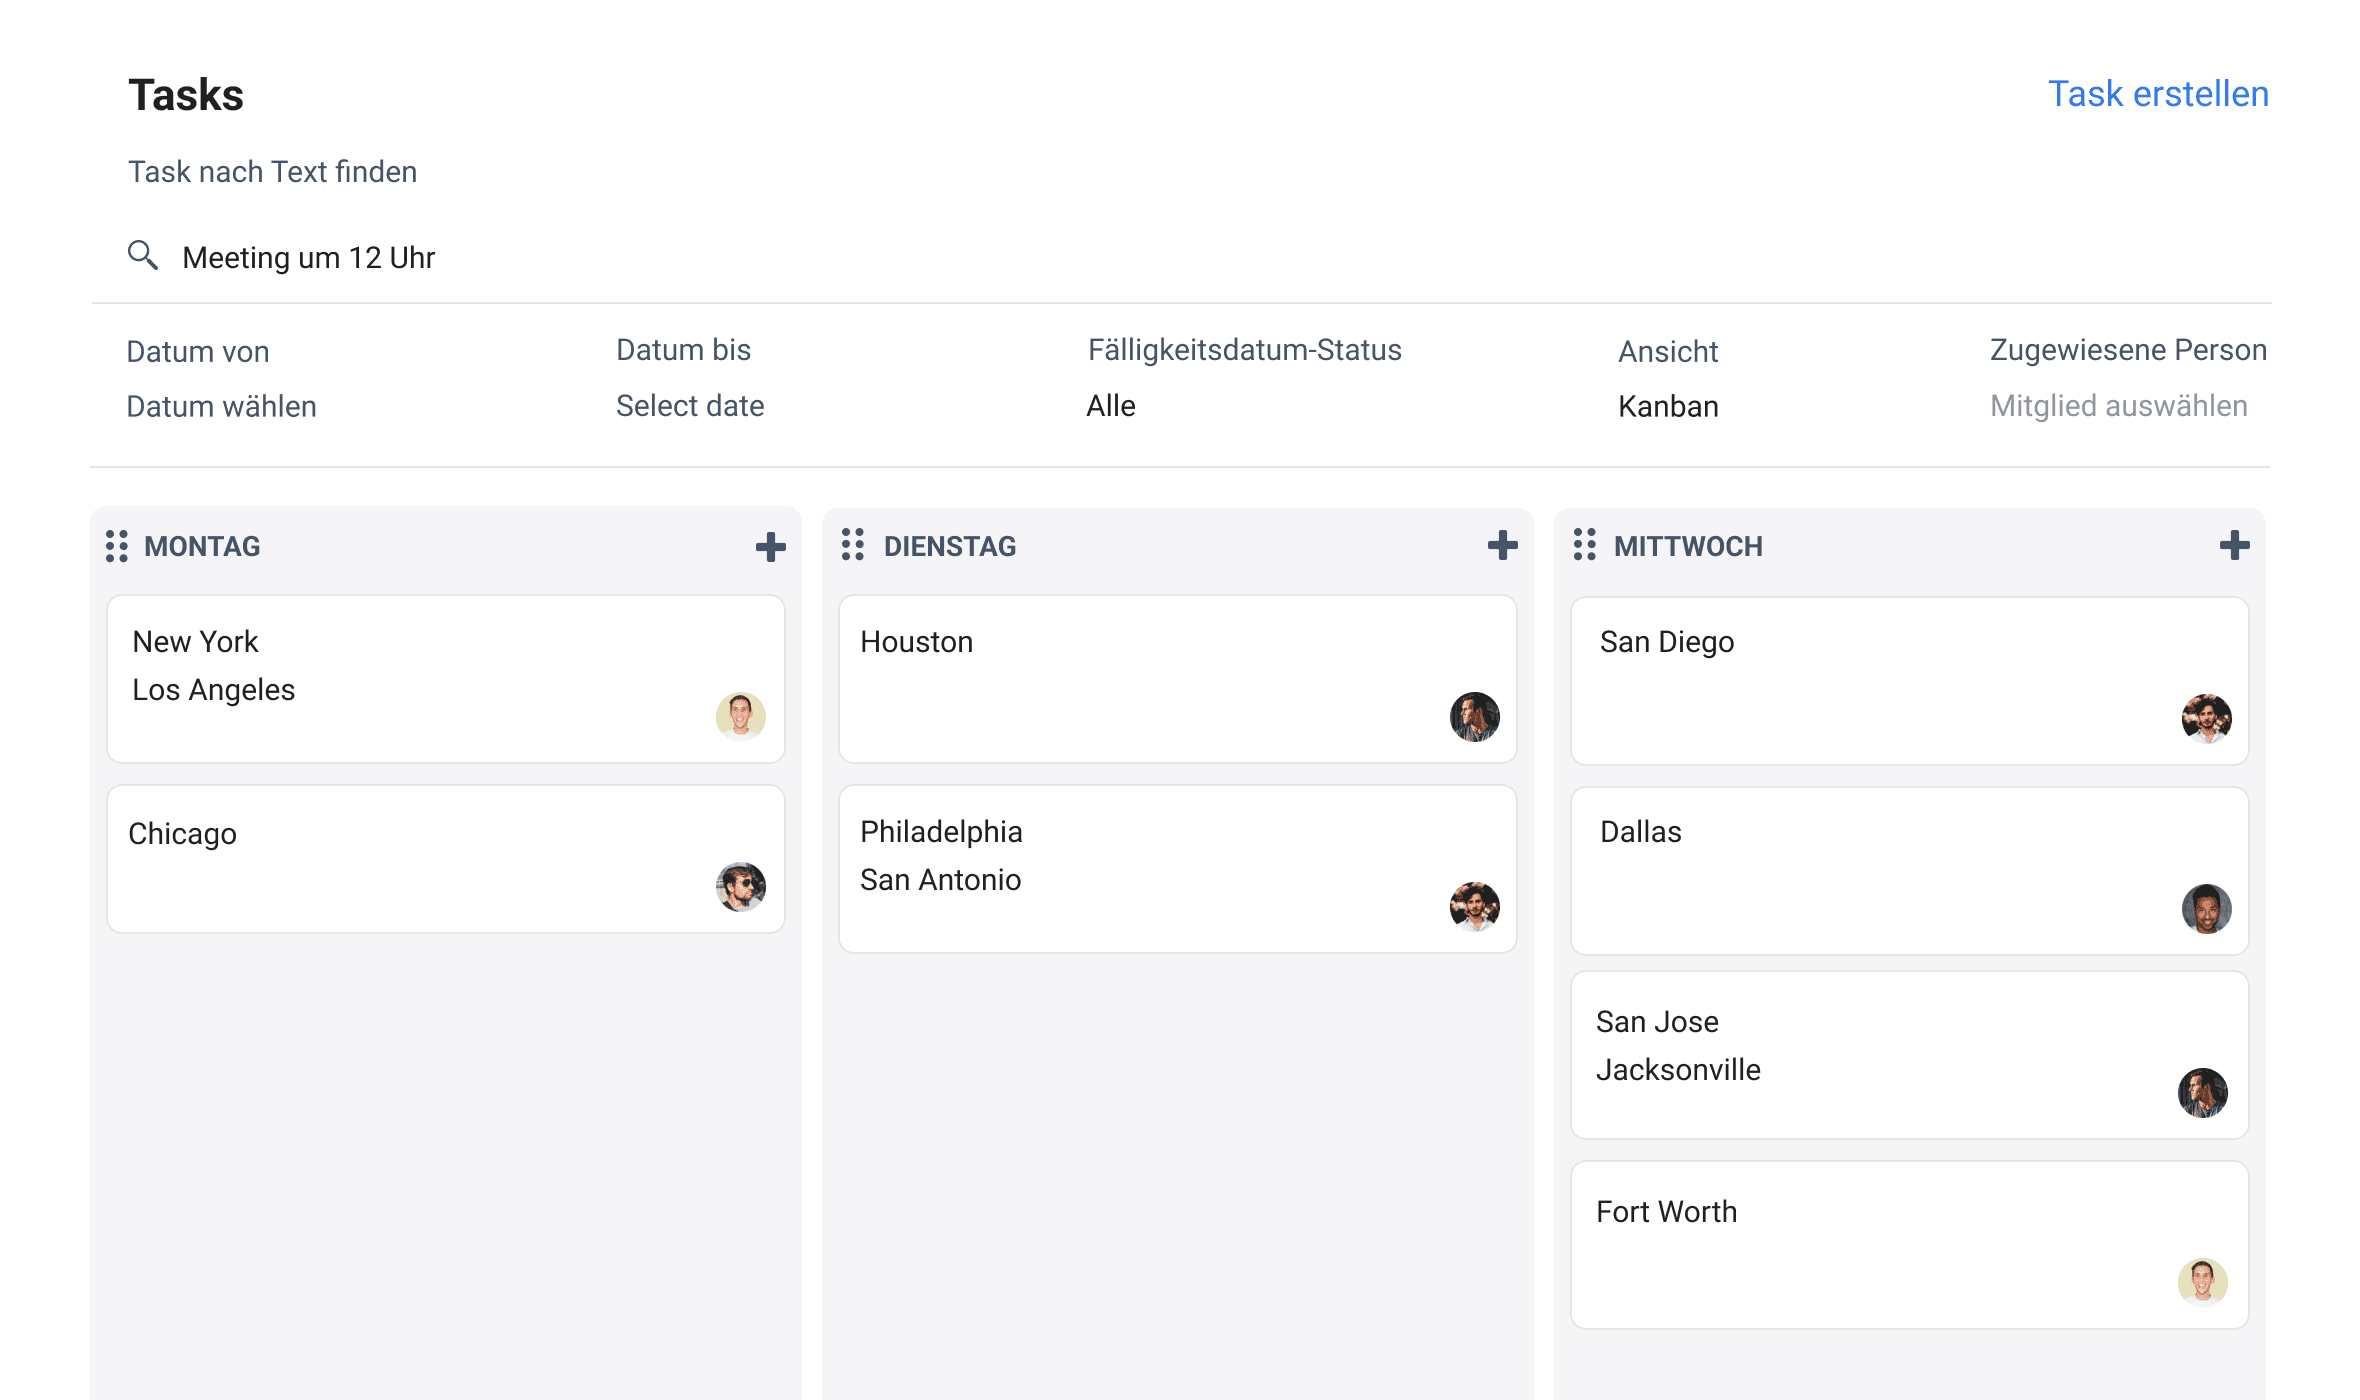2360x1400 pixels.
Task: Grab the Dienstag column drag handle
Action: [853, 546]
